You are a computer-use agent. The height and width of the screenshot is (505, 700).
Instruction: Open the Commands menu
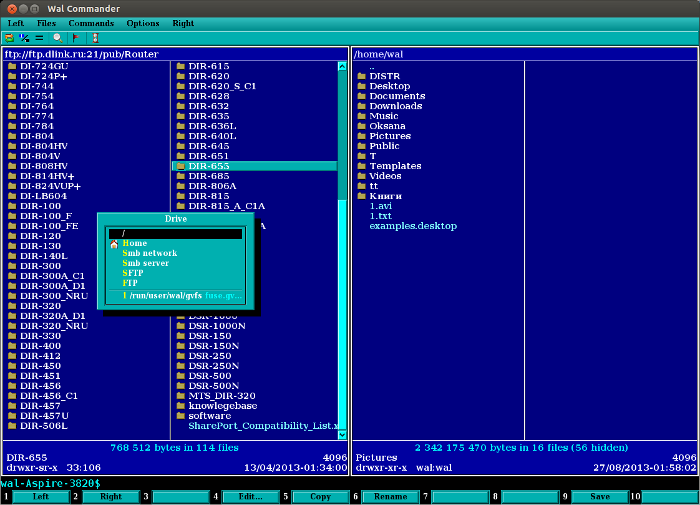pos(91,22)
